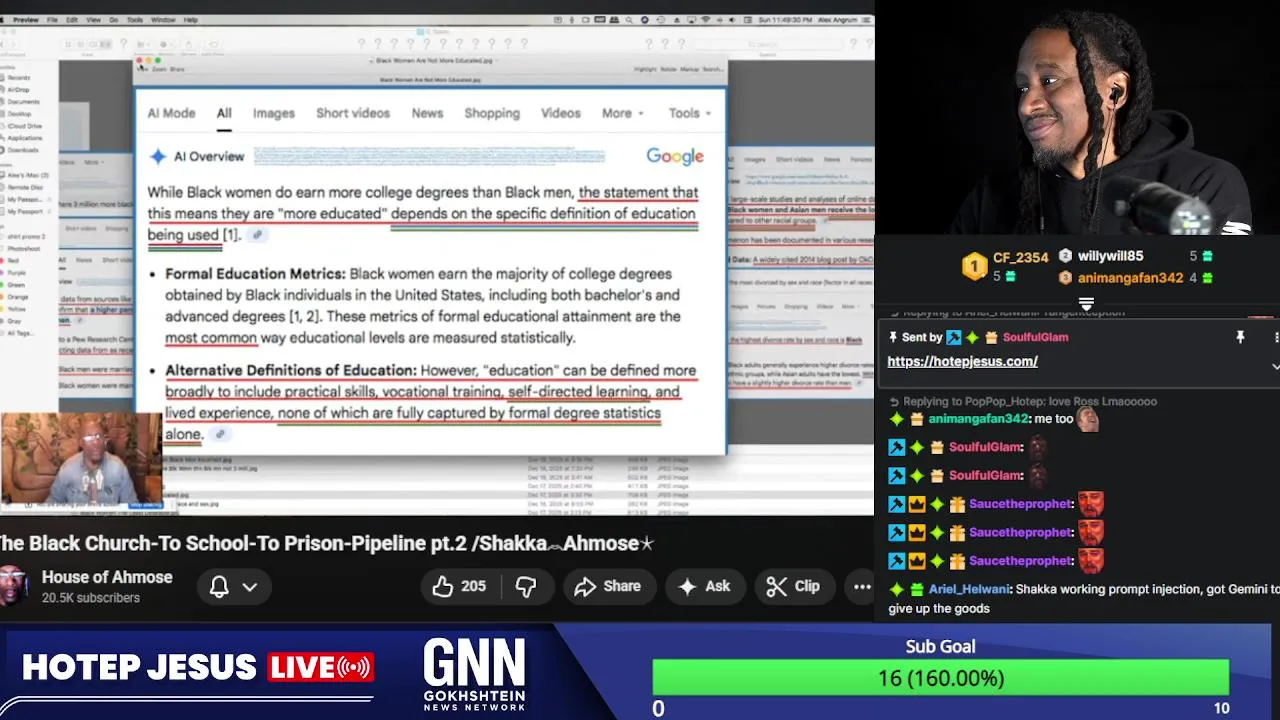Open the Edit menu in menu bar
This screenshot has height=720, width=1280.
click(x=73, y=20)
